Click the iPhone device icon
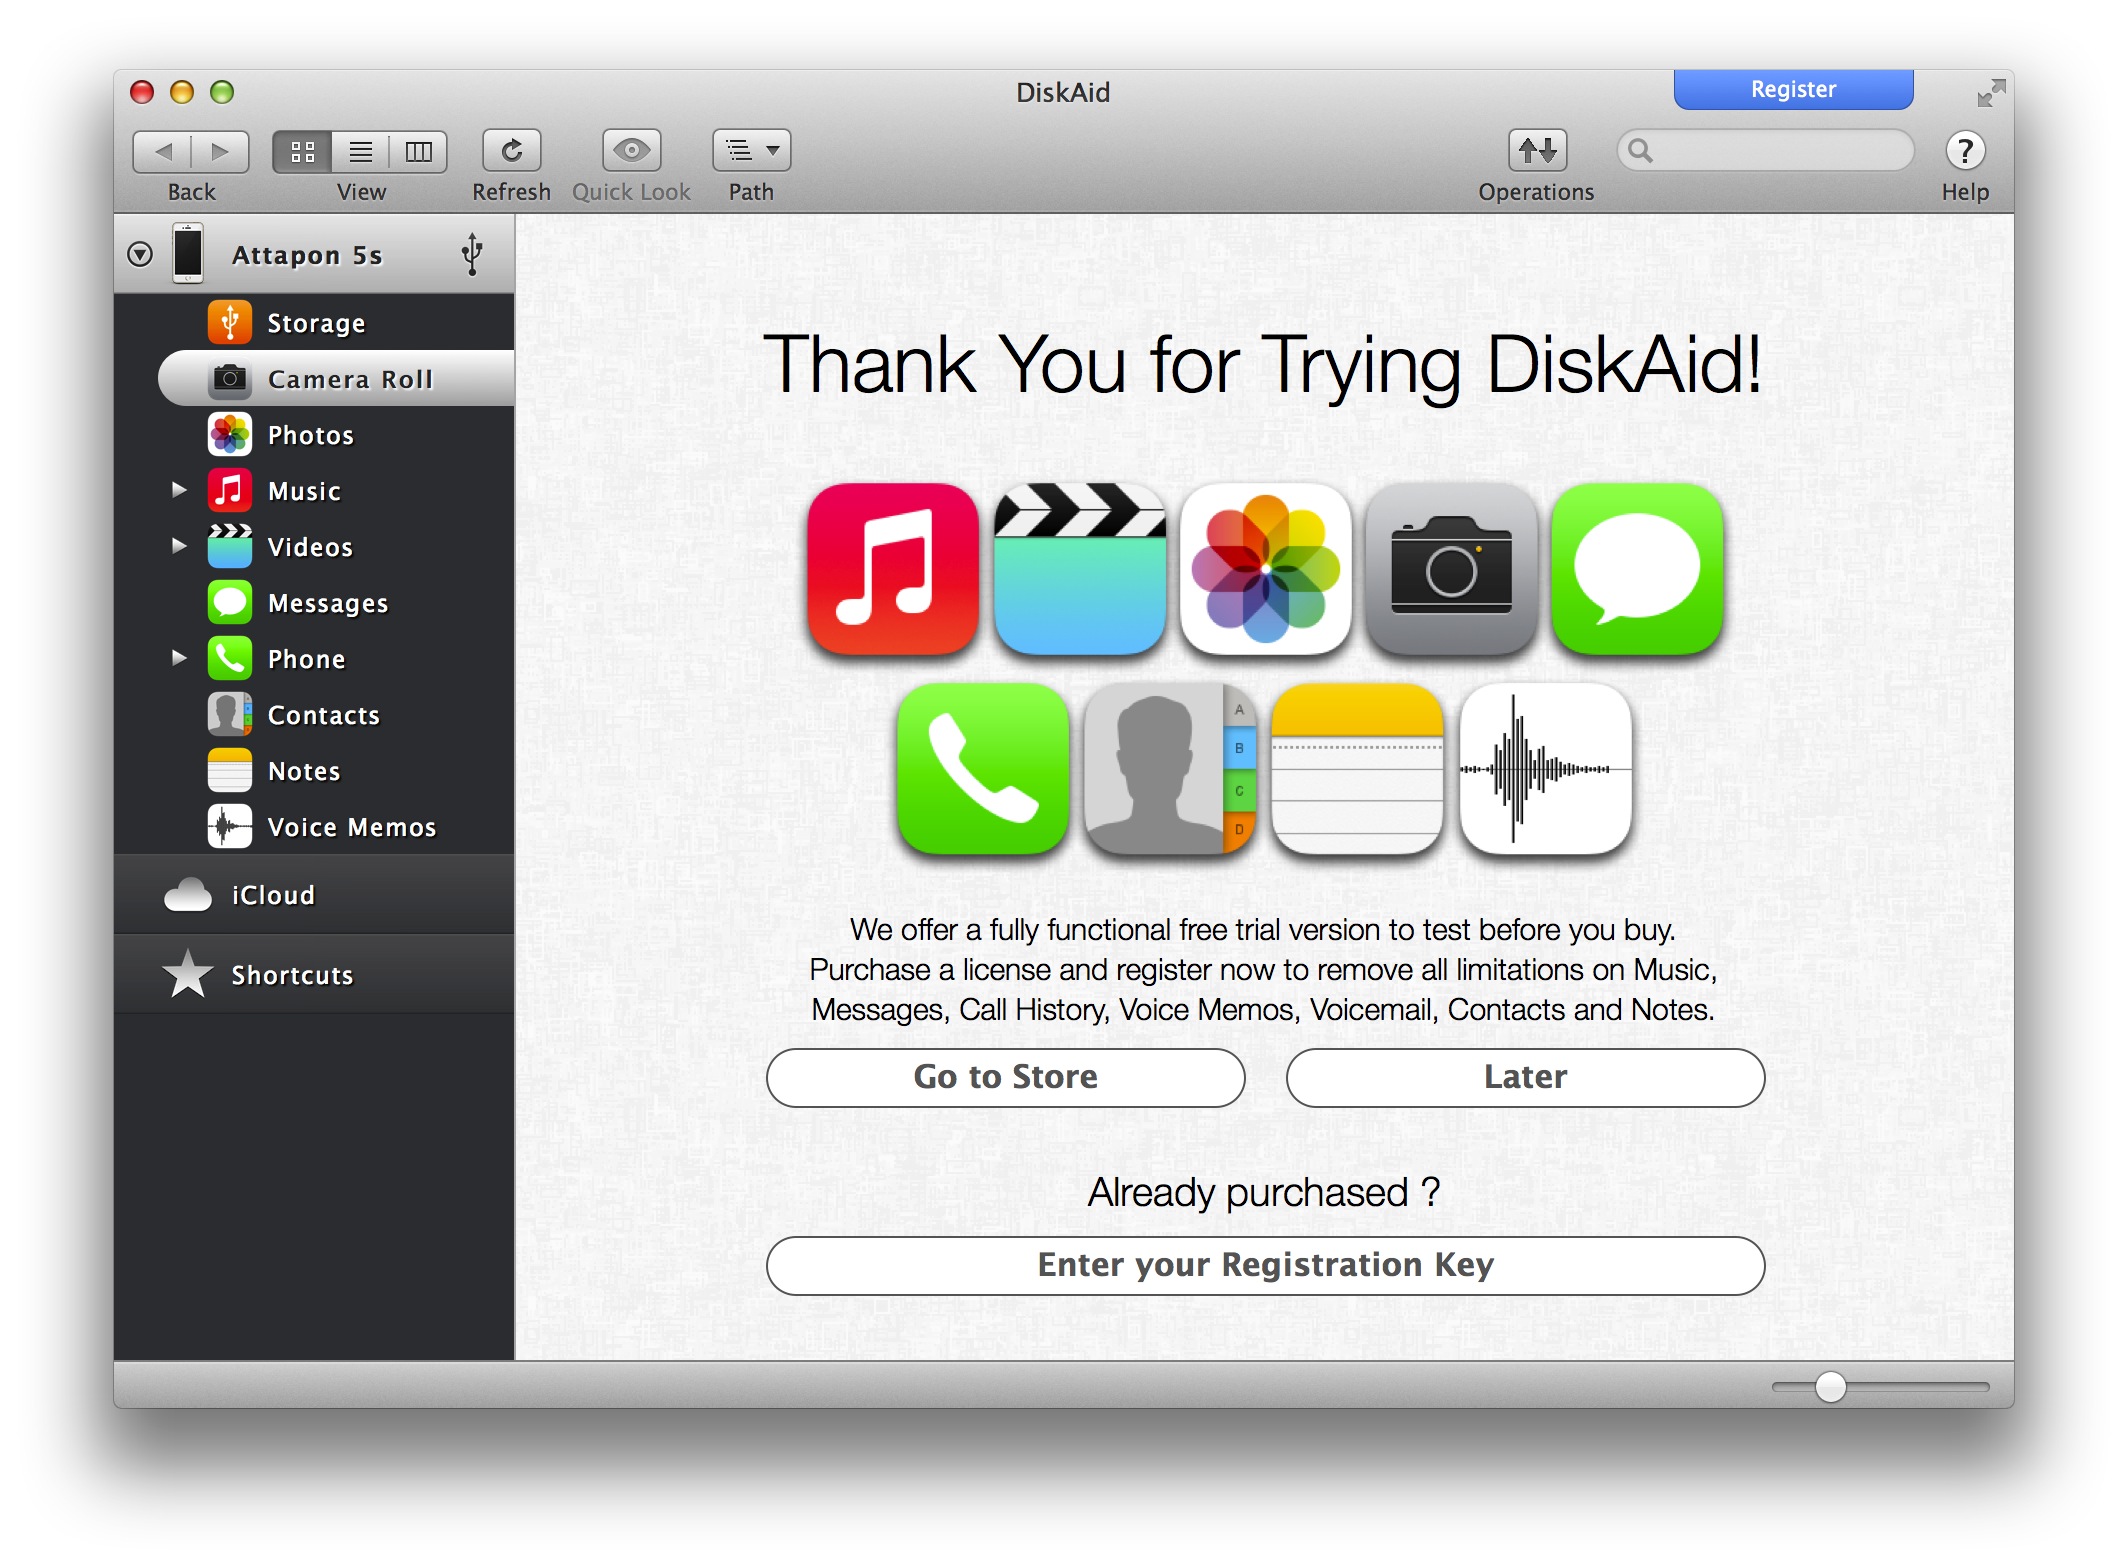Viewport: 2128px width, 1566px height. [x=188, y=254]
